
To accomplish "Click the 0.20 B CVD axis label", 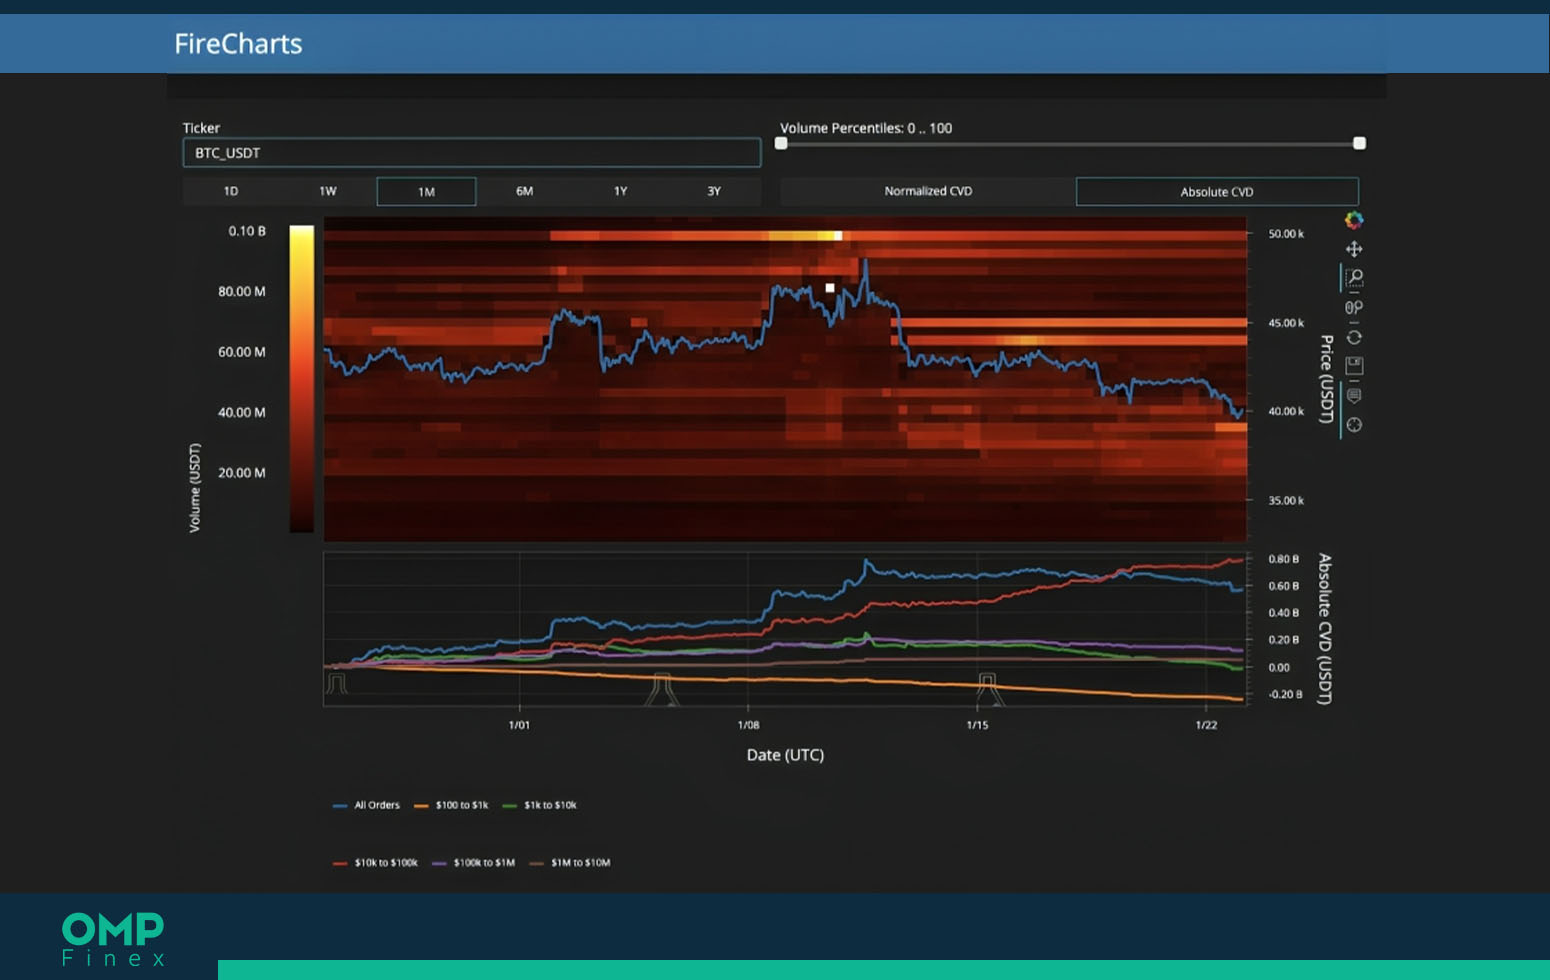I will click(1284, 640).
